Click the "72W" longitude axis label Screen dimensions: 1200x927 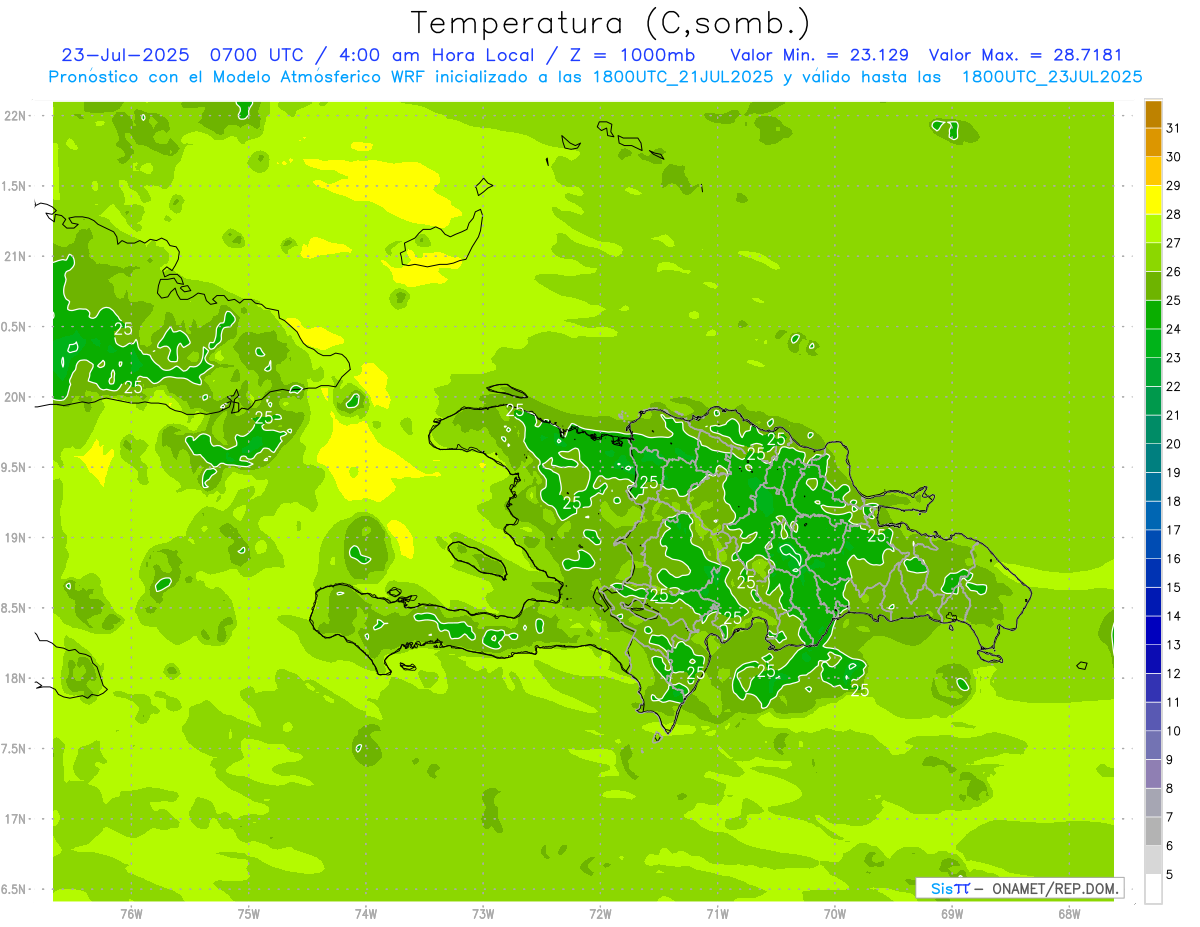coord(600,914)
